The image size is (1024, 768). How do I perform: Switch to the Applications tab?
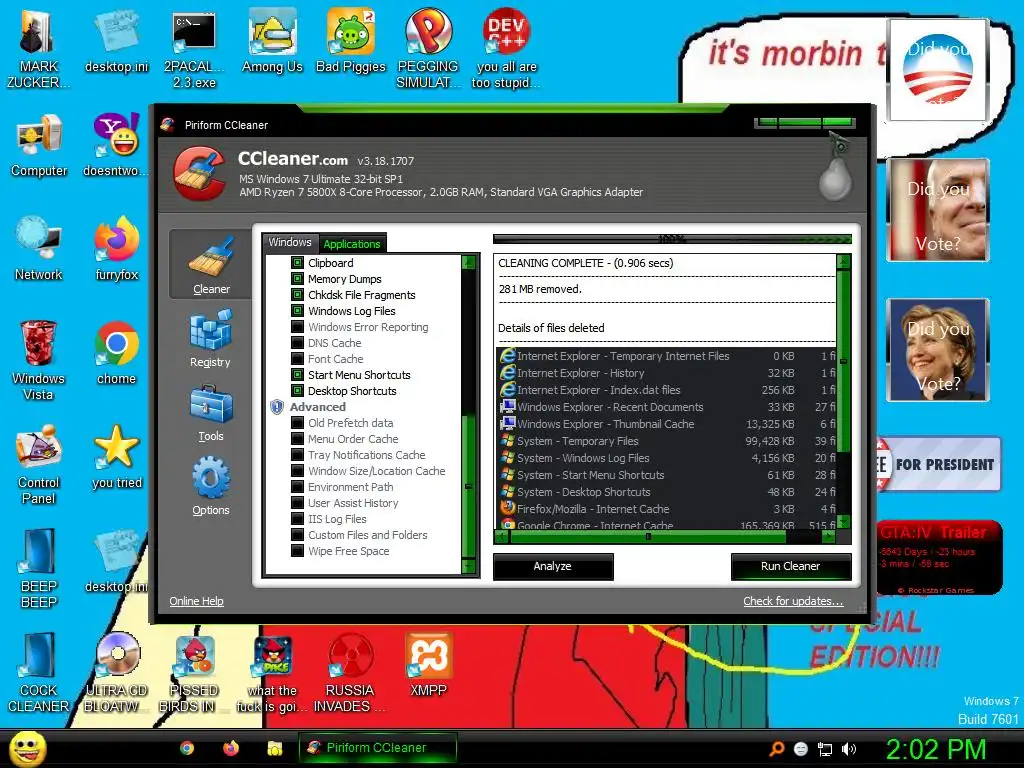click(x=352, y=244)
